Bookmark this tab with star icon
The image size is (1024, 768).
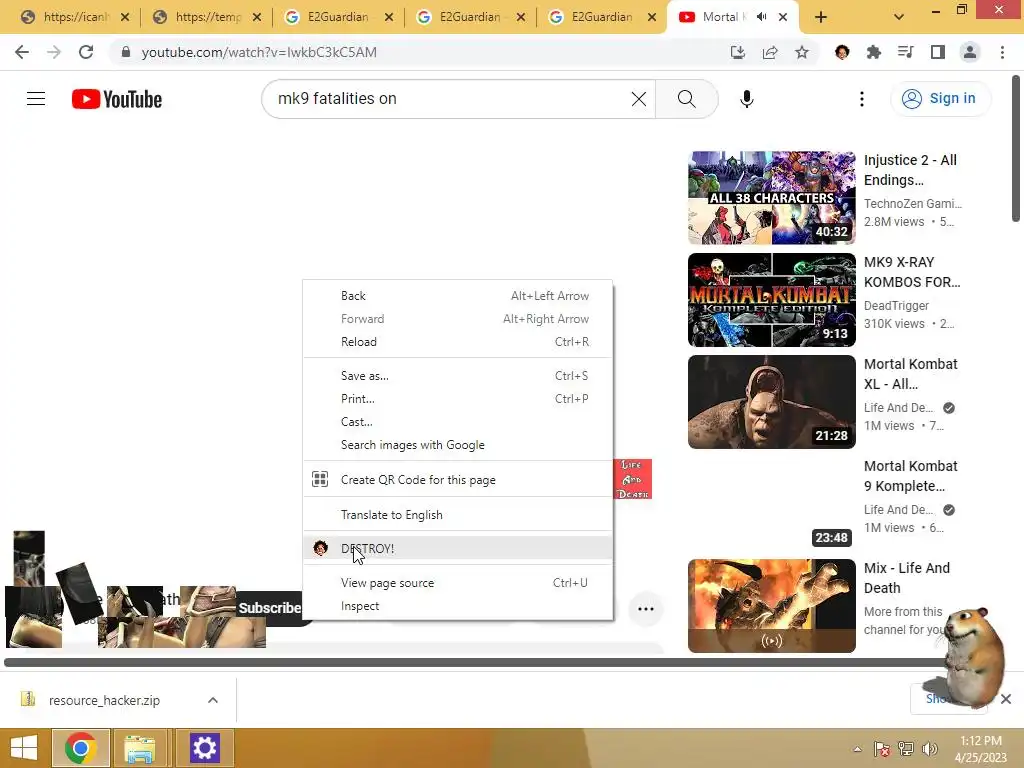[802, 52]
